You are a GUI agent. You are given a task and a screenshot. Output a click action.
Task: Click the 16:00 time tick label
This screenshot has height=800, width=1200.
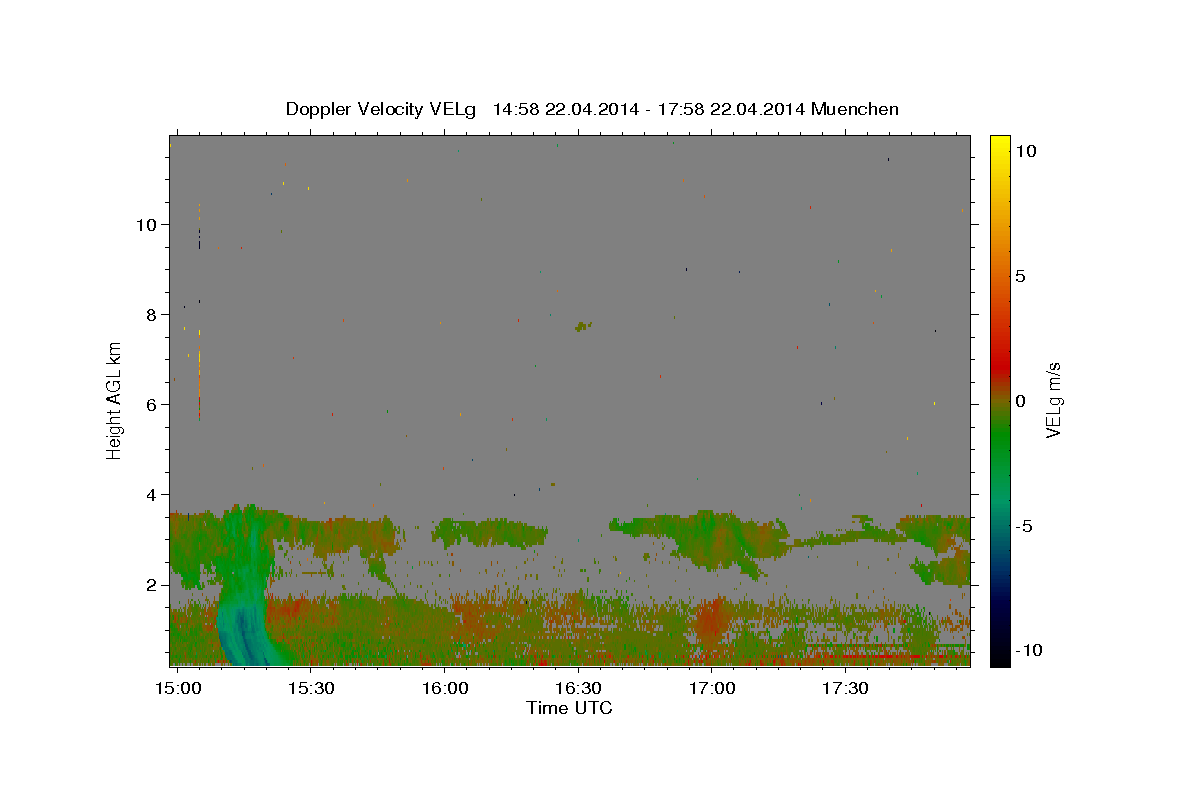click(445, 689)
